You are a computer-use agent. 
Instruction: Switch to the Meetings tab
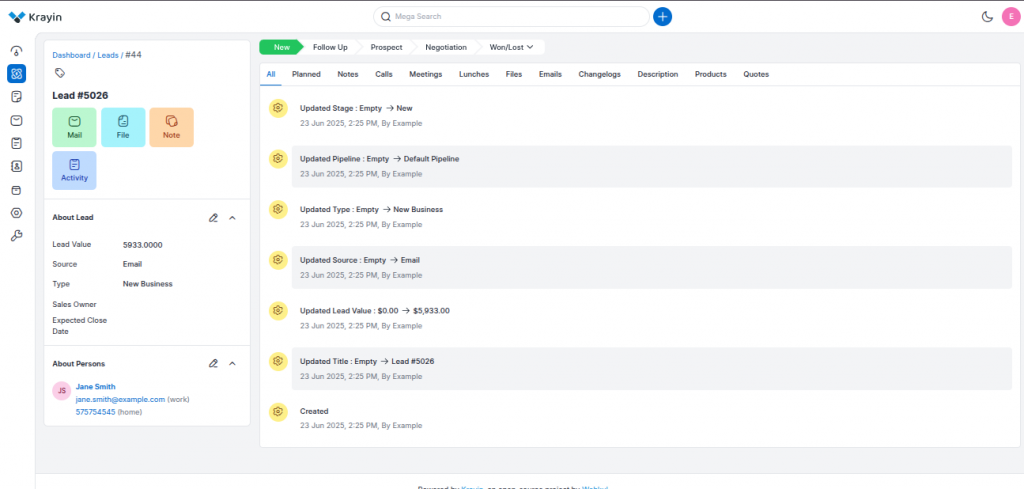click(426, 74)
